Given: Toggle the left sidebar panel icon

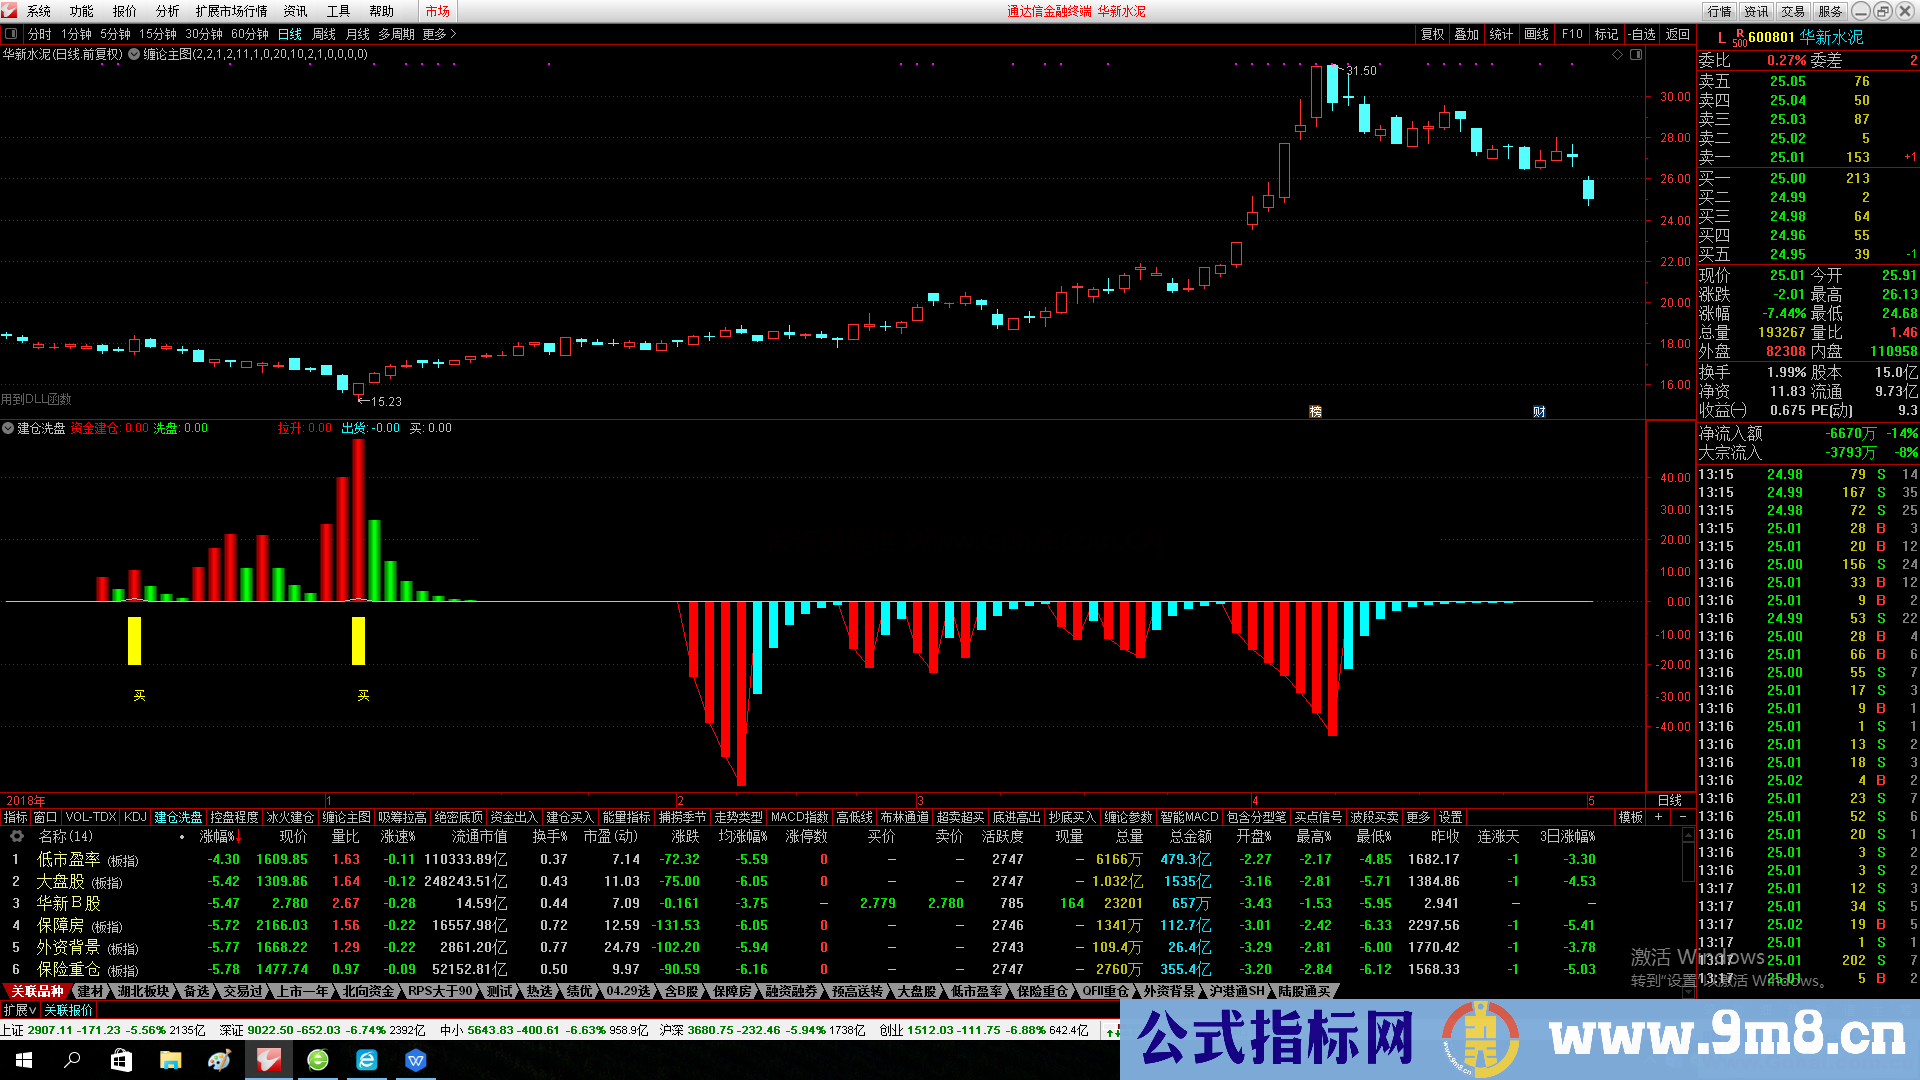Looking at the screenshot, I should (x=11, y=34).
